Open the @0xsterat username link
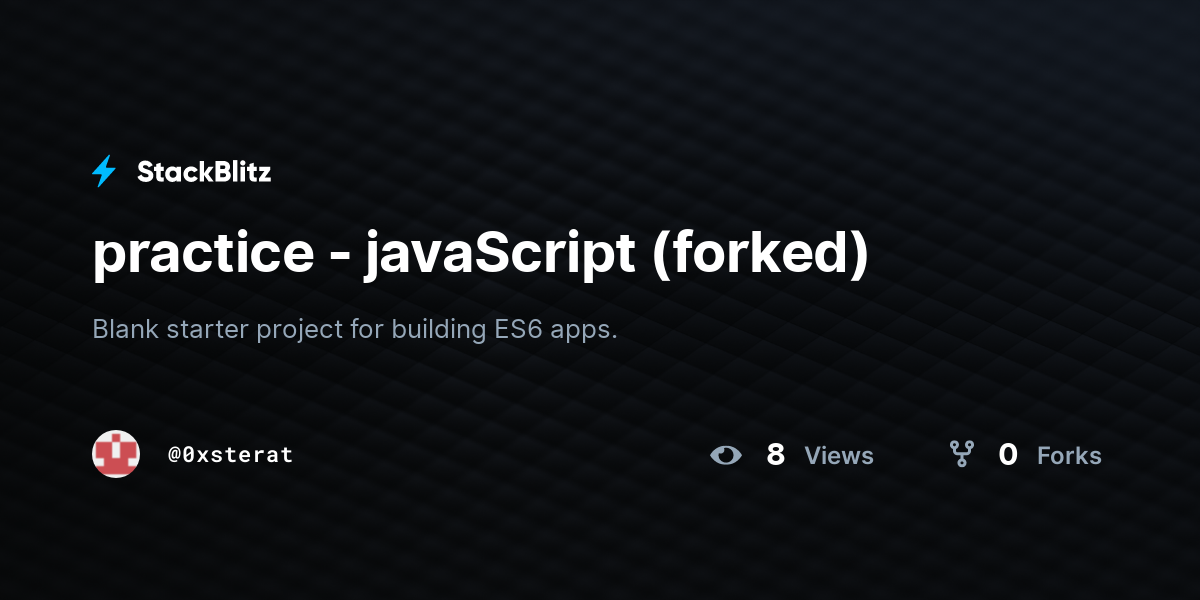Image resolution: width=1200 pixels, height=600 pixels. pyautogui.click(x=231, y=454)
